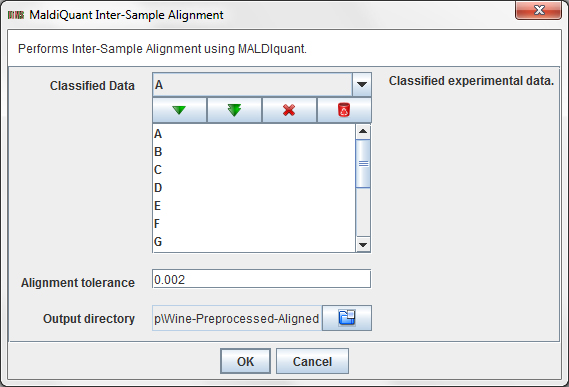Click the Output directory path field
This screenshot has width=569, height=387.
click(x=237, y=318)
